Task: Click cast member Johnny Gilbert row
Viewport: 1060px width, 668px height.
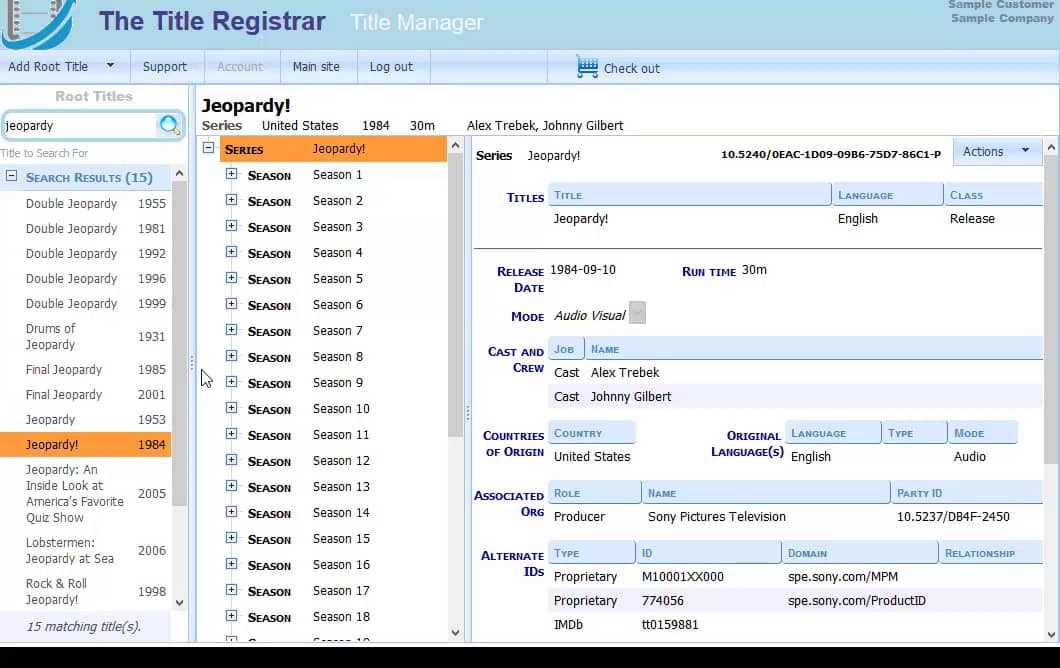Action: (x=795, y=396)
